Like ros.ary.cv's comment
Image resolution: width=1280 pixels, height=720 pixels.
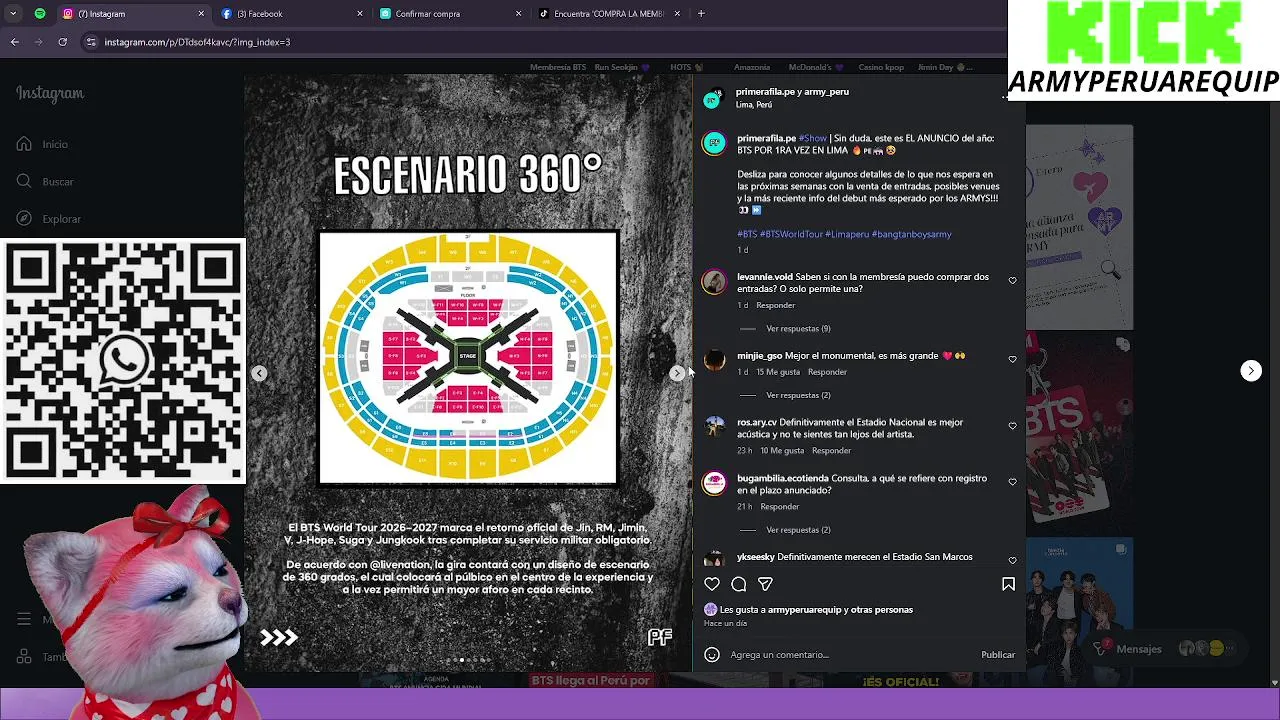point(1012,426)
